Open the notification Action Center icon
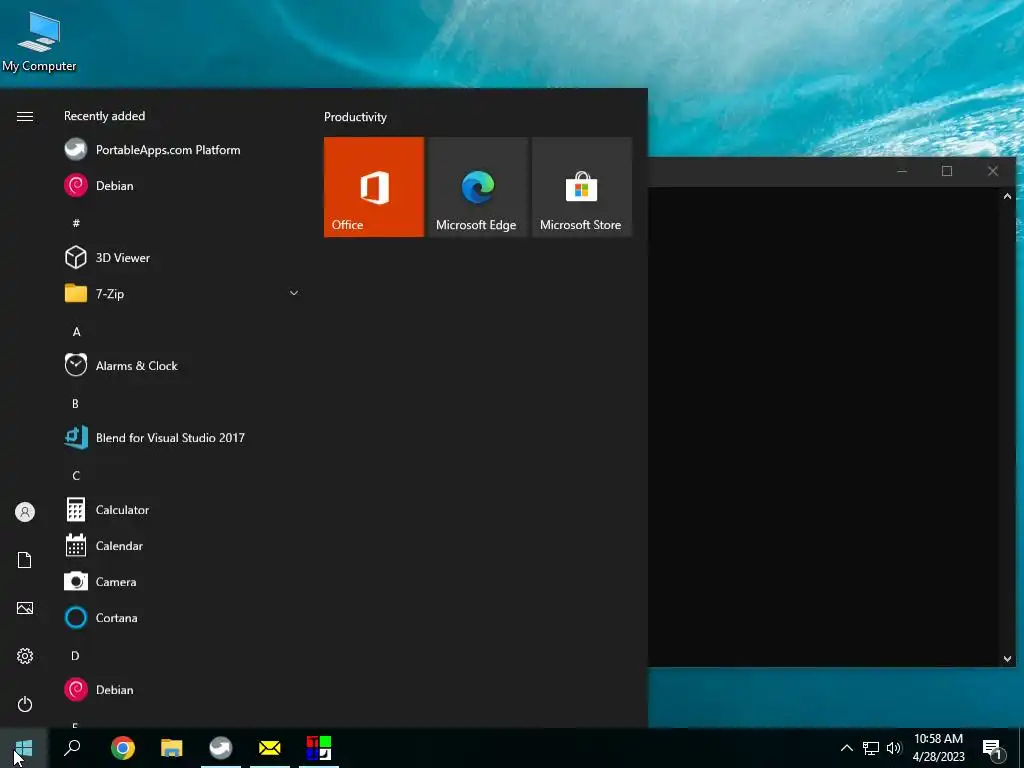The height and width of the screenshot is (768, 1024). [x=993, y=748]
